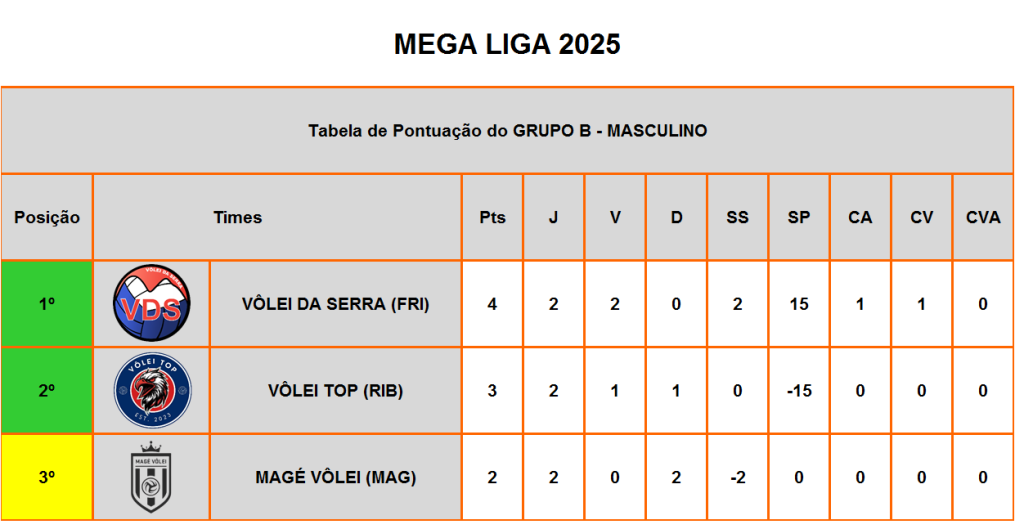Click the MEGA LIGA 2025 title
1024x529 pixels.
click(507, 44)
